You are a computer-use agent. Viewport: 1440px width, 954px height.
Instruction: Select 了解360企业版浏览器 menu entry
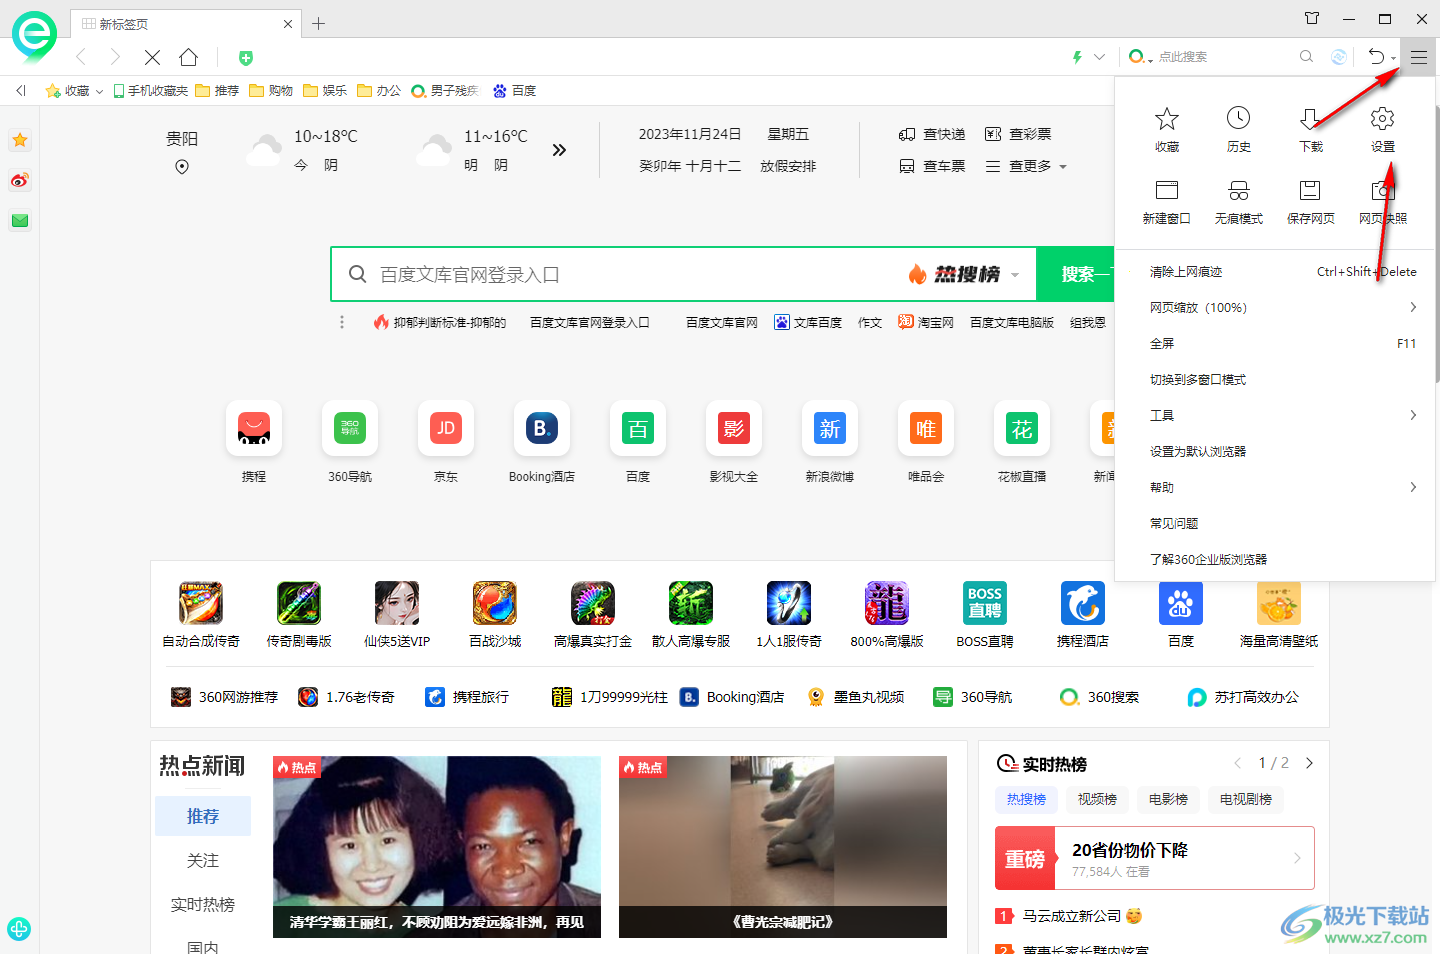(x=1275, y=560)
